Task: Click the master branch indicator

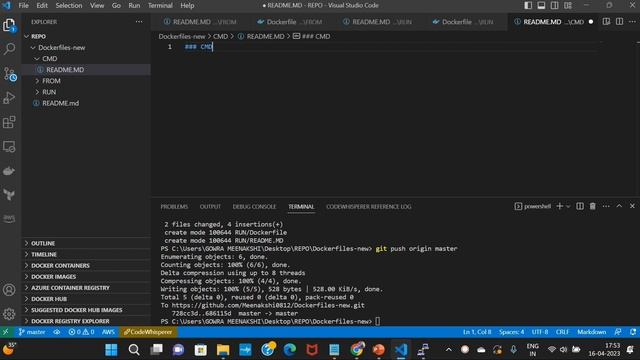Action: point(32,332)
